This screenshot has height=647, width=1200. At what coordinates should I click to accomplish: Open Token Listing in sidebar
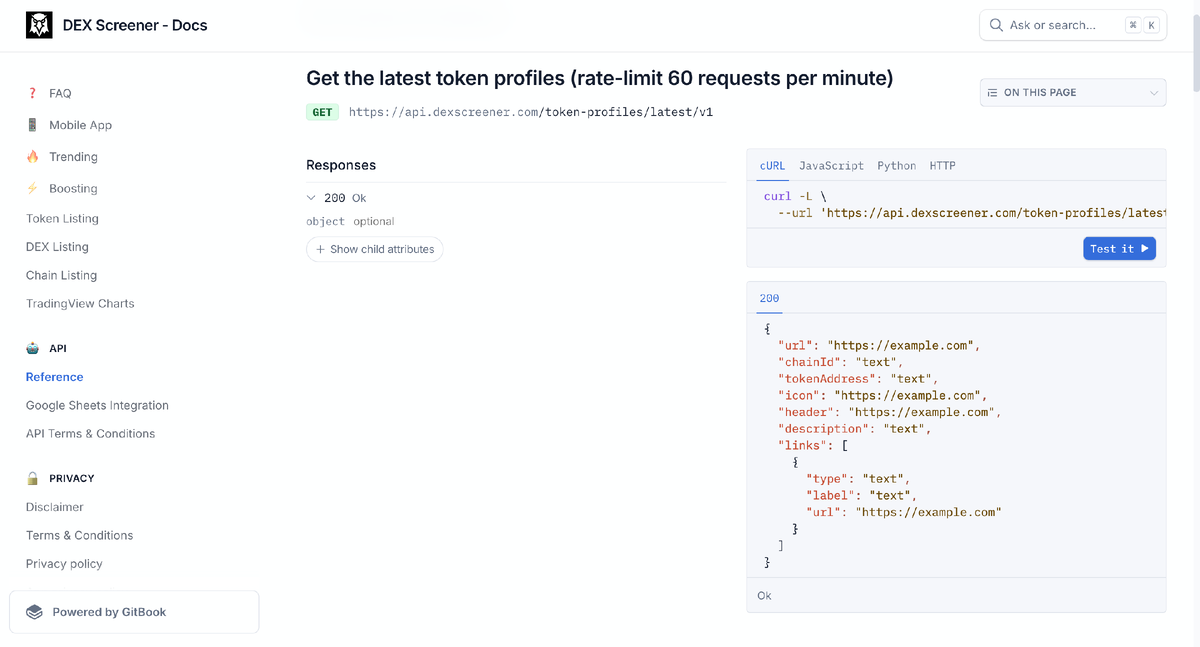coord(62,218)
